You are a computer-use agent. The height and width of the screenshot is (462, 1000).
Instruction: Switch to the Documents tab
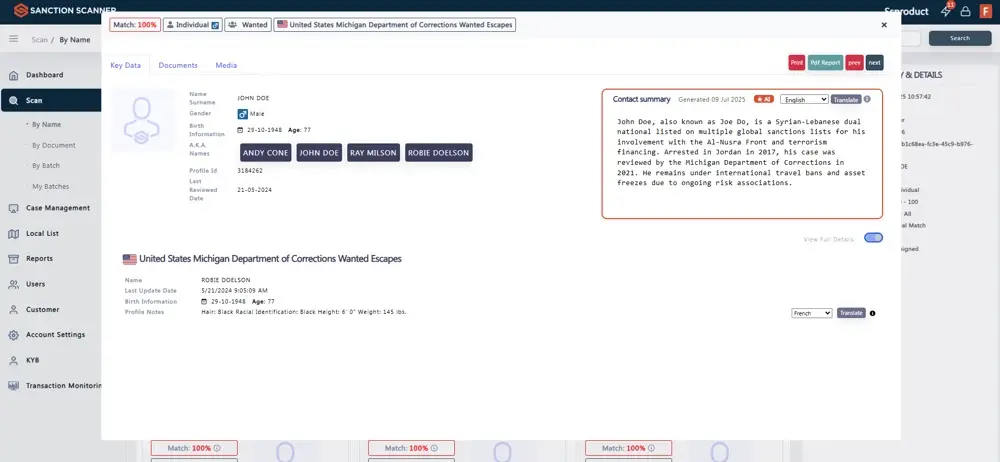[x=178, y=65]
